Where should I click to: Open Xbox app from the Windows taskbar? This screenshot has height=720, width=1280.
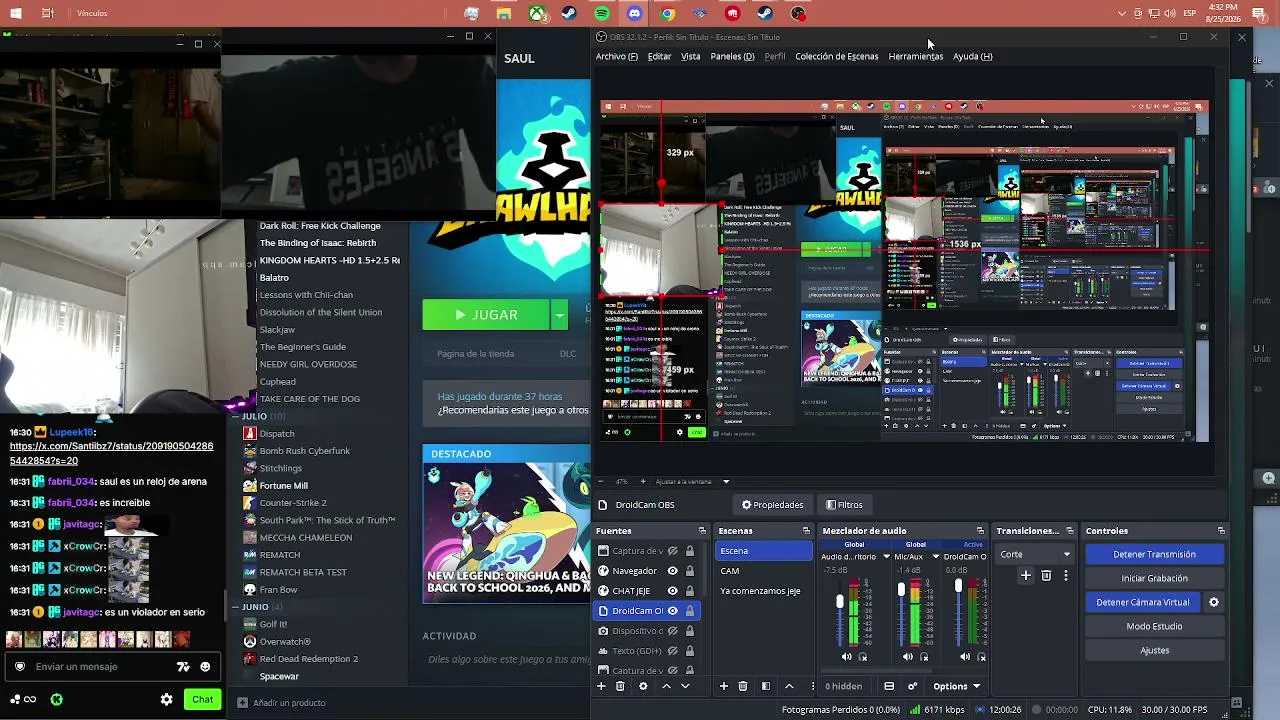pos(537,13)
